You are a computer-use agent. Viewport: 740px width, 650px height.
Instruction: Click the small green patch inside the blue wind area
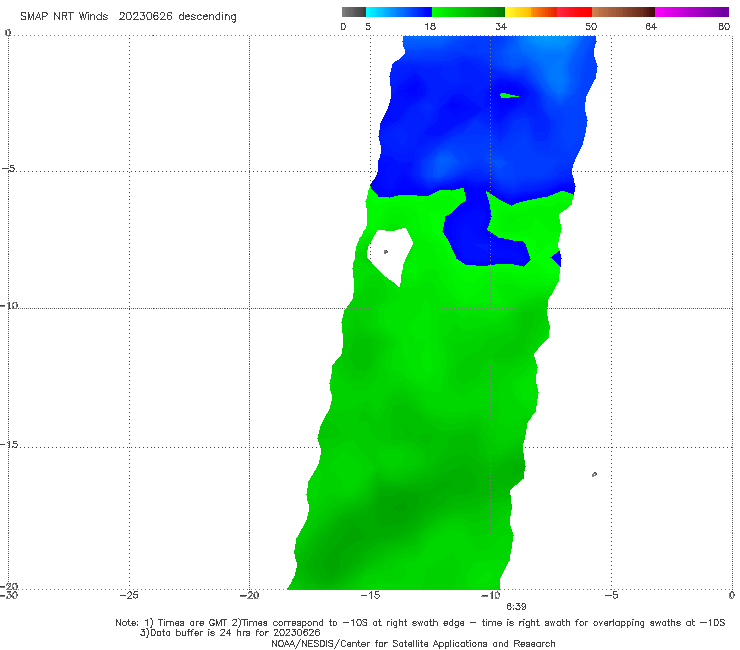[x=509, y=96]
